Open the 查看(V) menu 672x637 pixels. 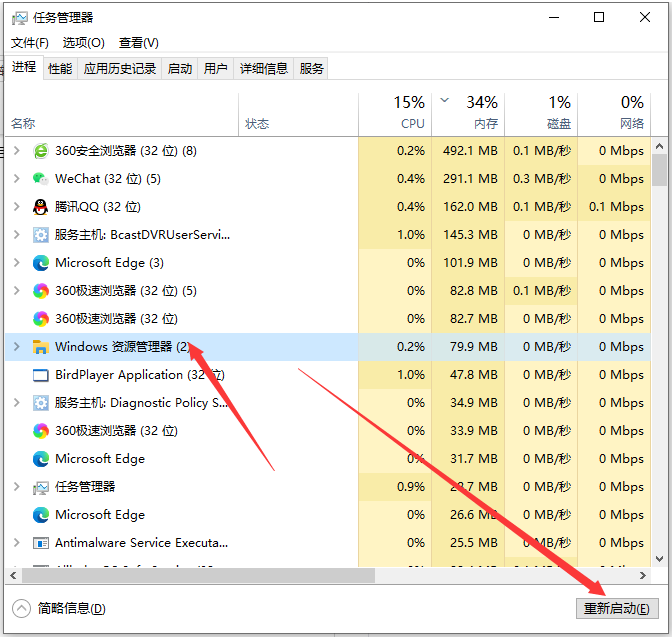coord(138,43)
